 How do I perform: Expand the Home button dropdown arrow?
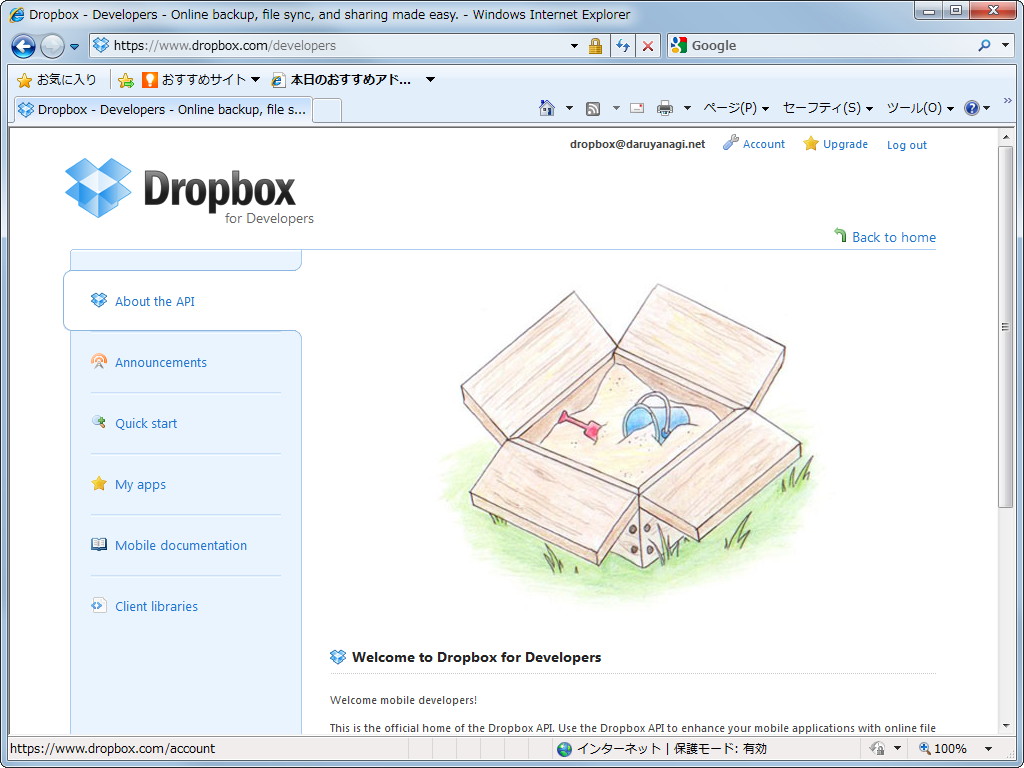(569, 108)
